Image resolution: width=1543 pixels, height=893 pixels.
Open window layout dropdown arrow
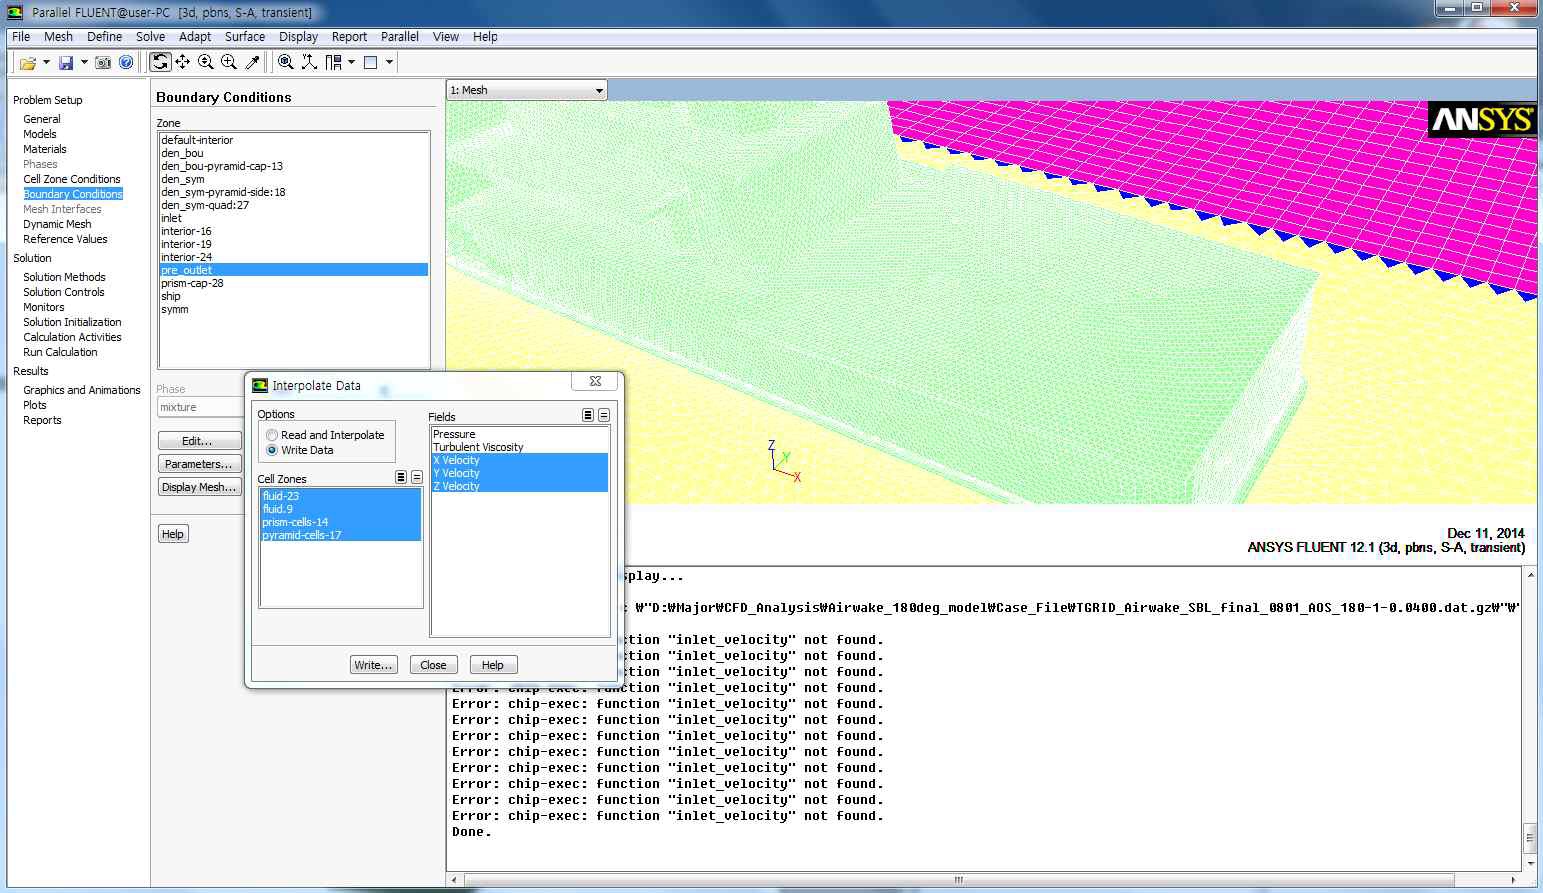[x=351, y=62]
